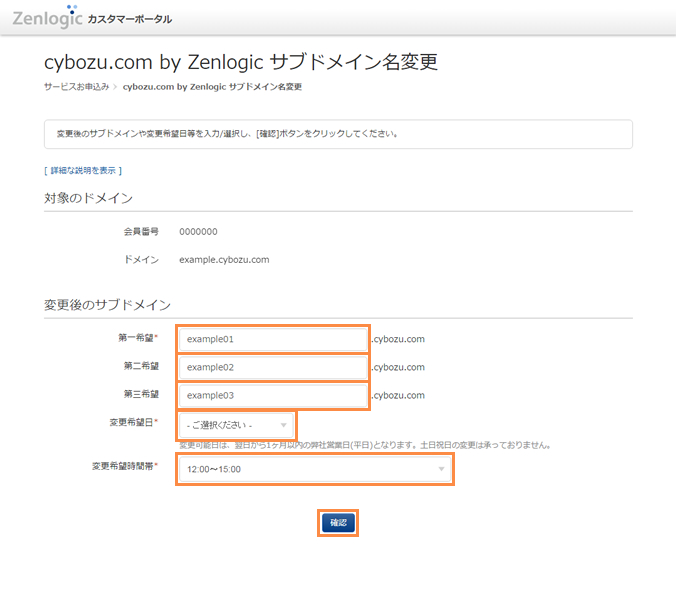Viewport: 676px width, 595px height.
Task: Click the member number value 0000000
Action: (x=198, y=231)
